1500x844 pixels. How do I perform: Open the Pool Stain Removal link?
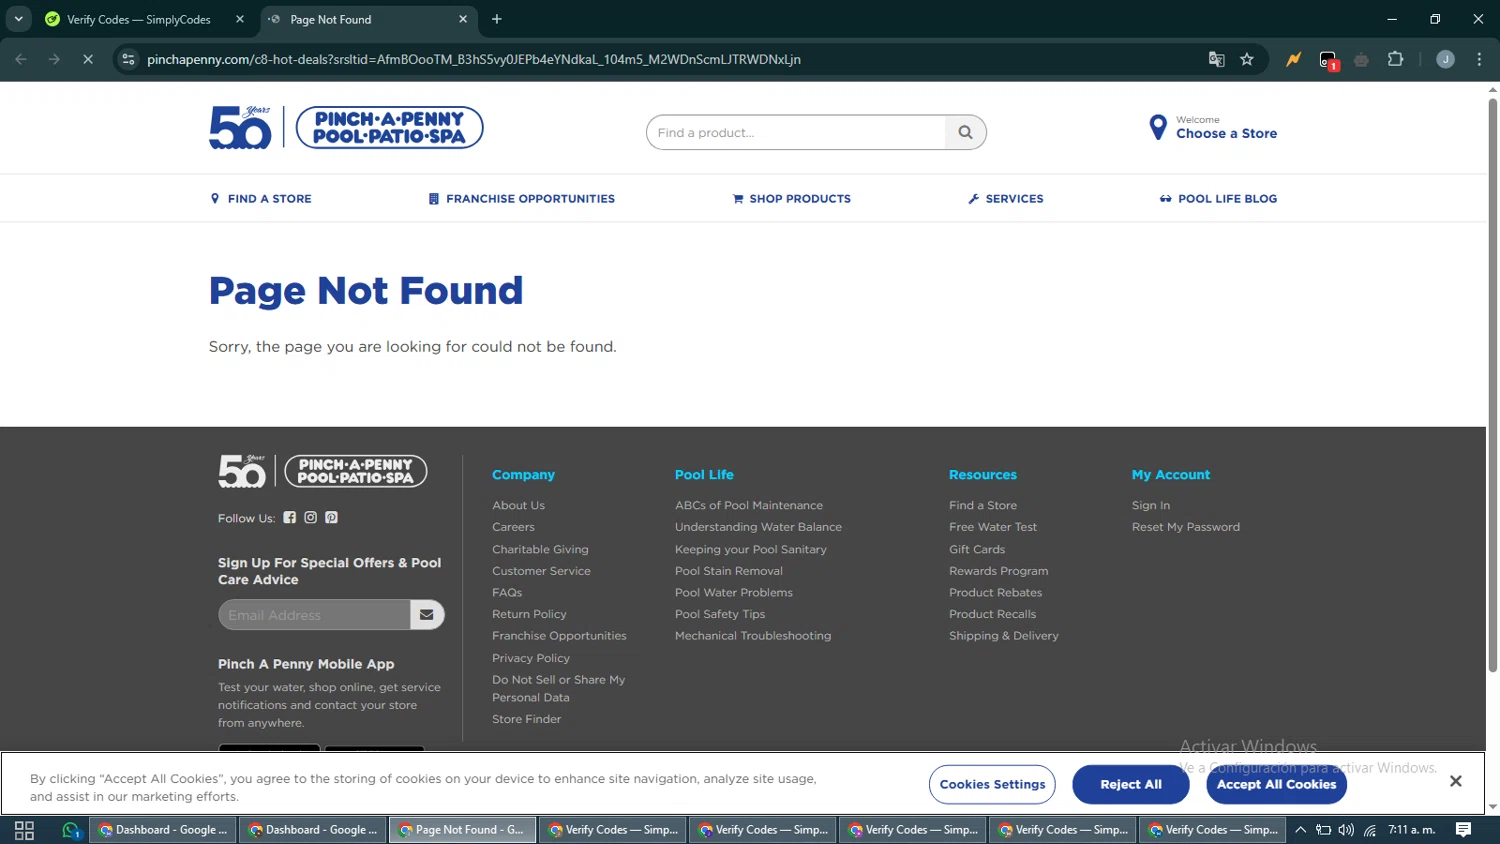[x=729, y=571]
